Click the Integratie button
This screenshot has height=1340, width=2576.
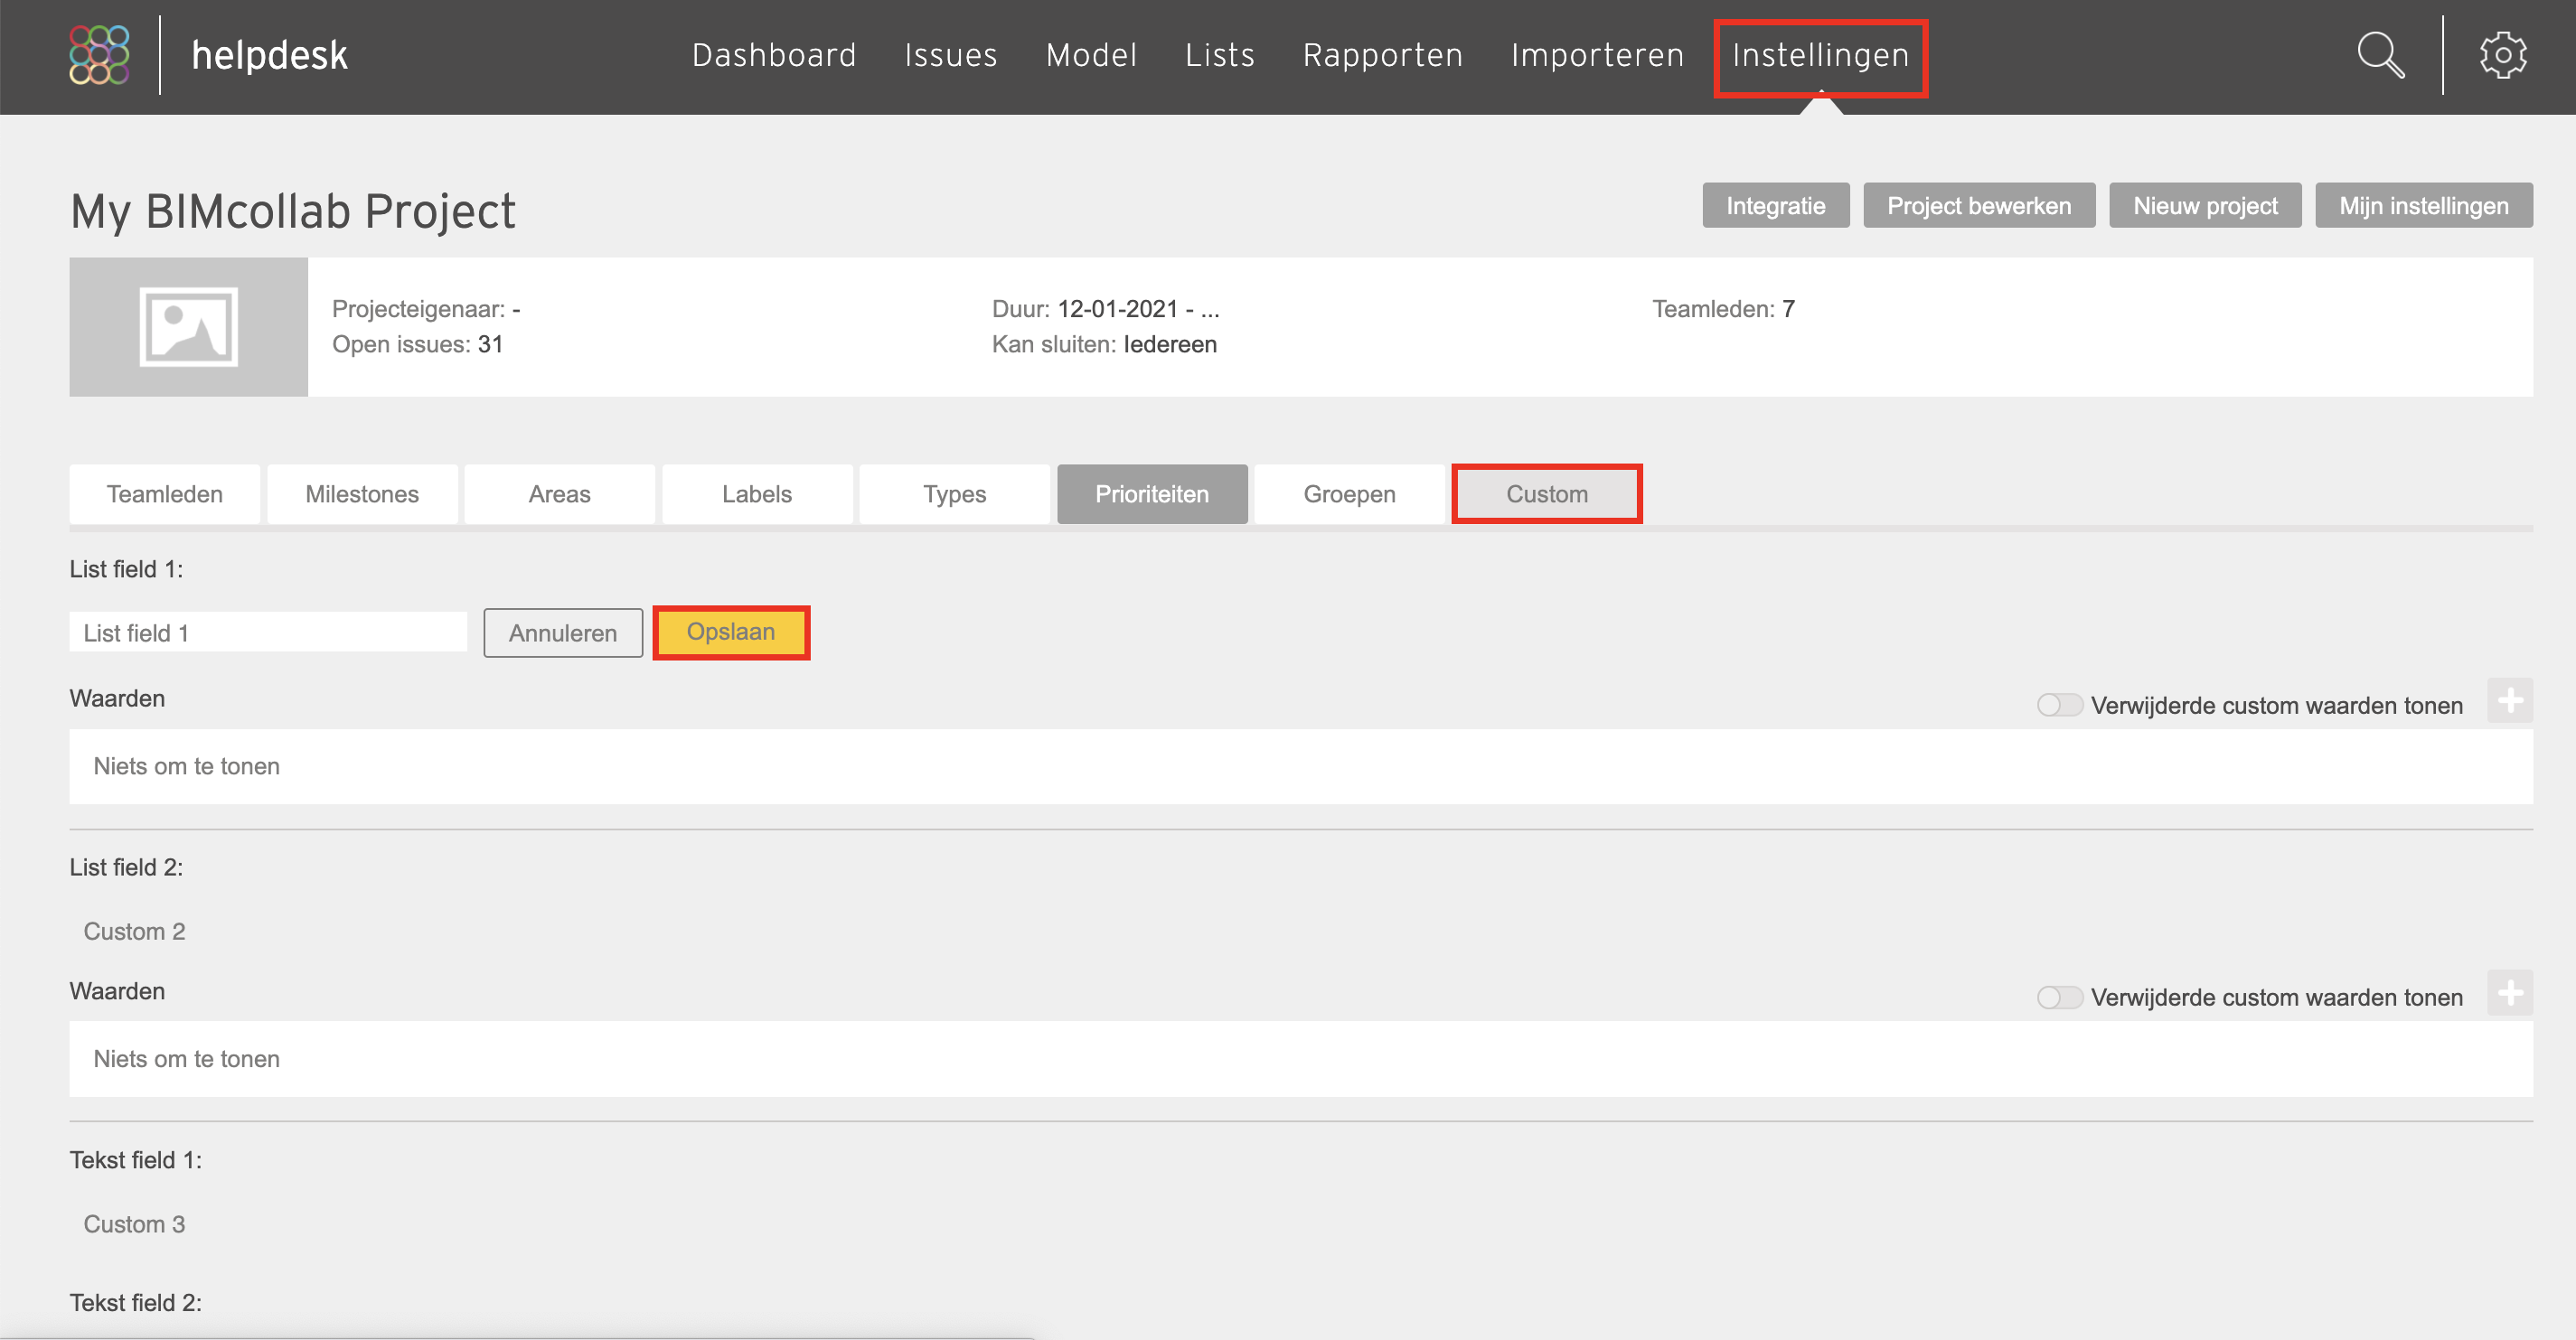pos(1776,205)
